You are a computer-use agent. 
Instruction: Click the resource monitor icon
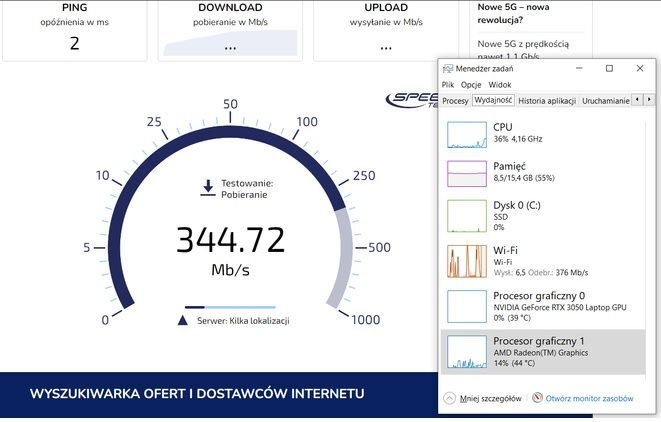click(537, 398)
